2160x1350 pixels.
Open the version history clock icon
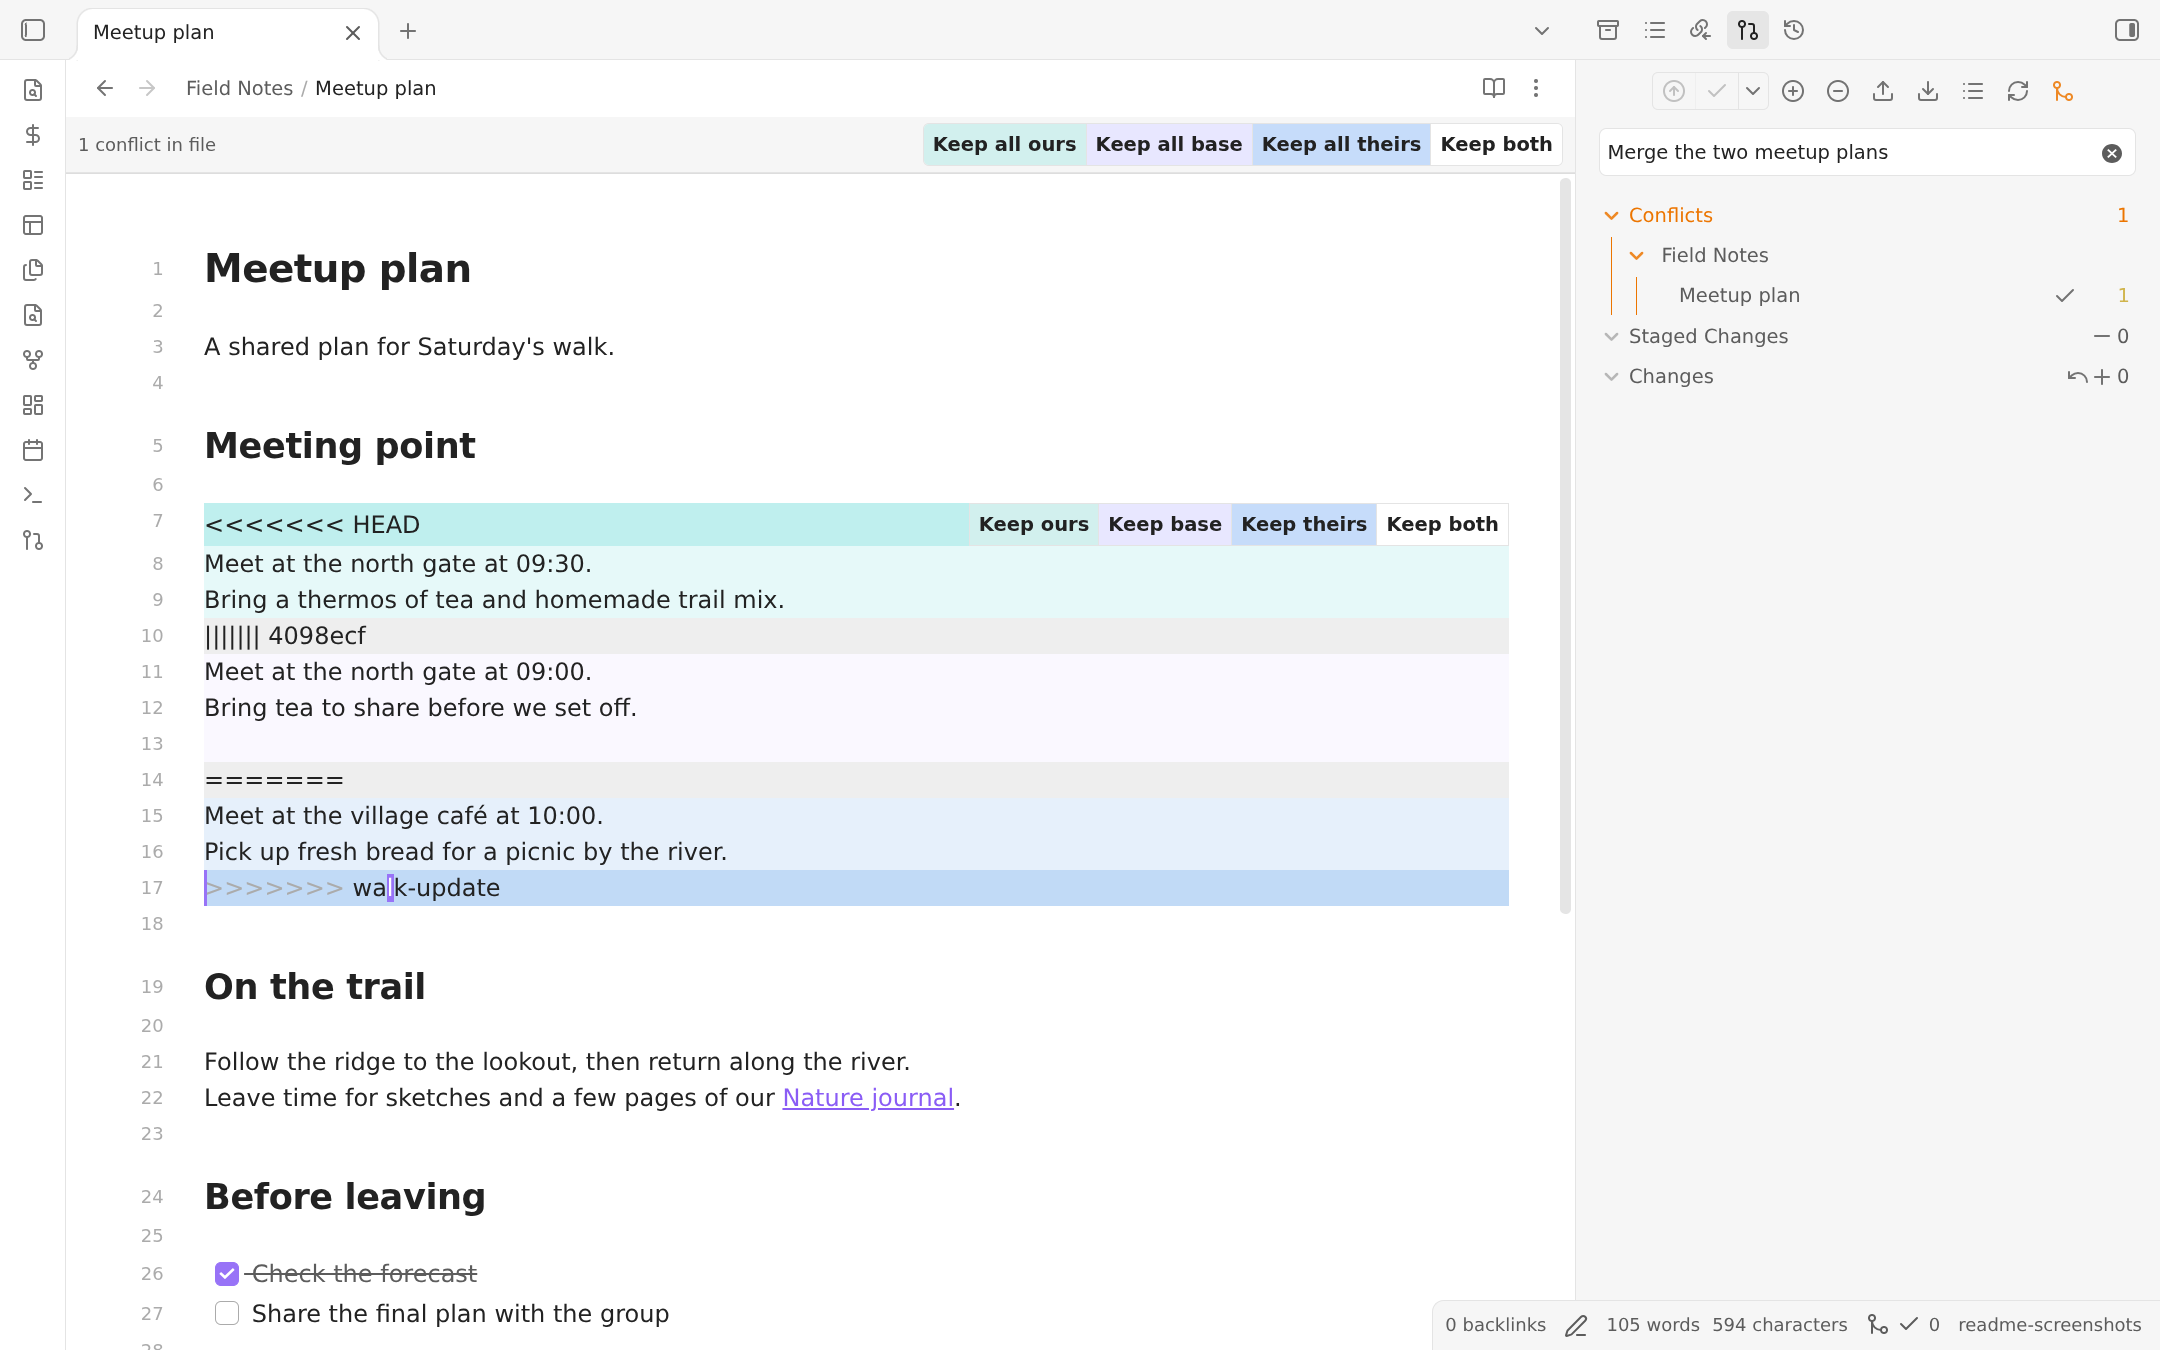pos(1794,30)
